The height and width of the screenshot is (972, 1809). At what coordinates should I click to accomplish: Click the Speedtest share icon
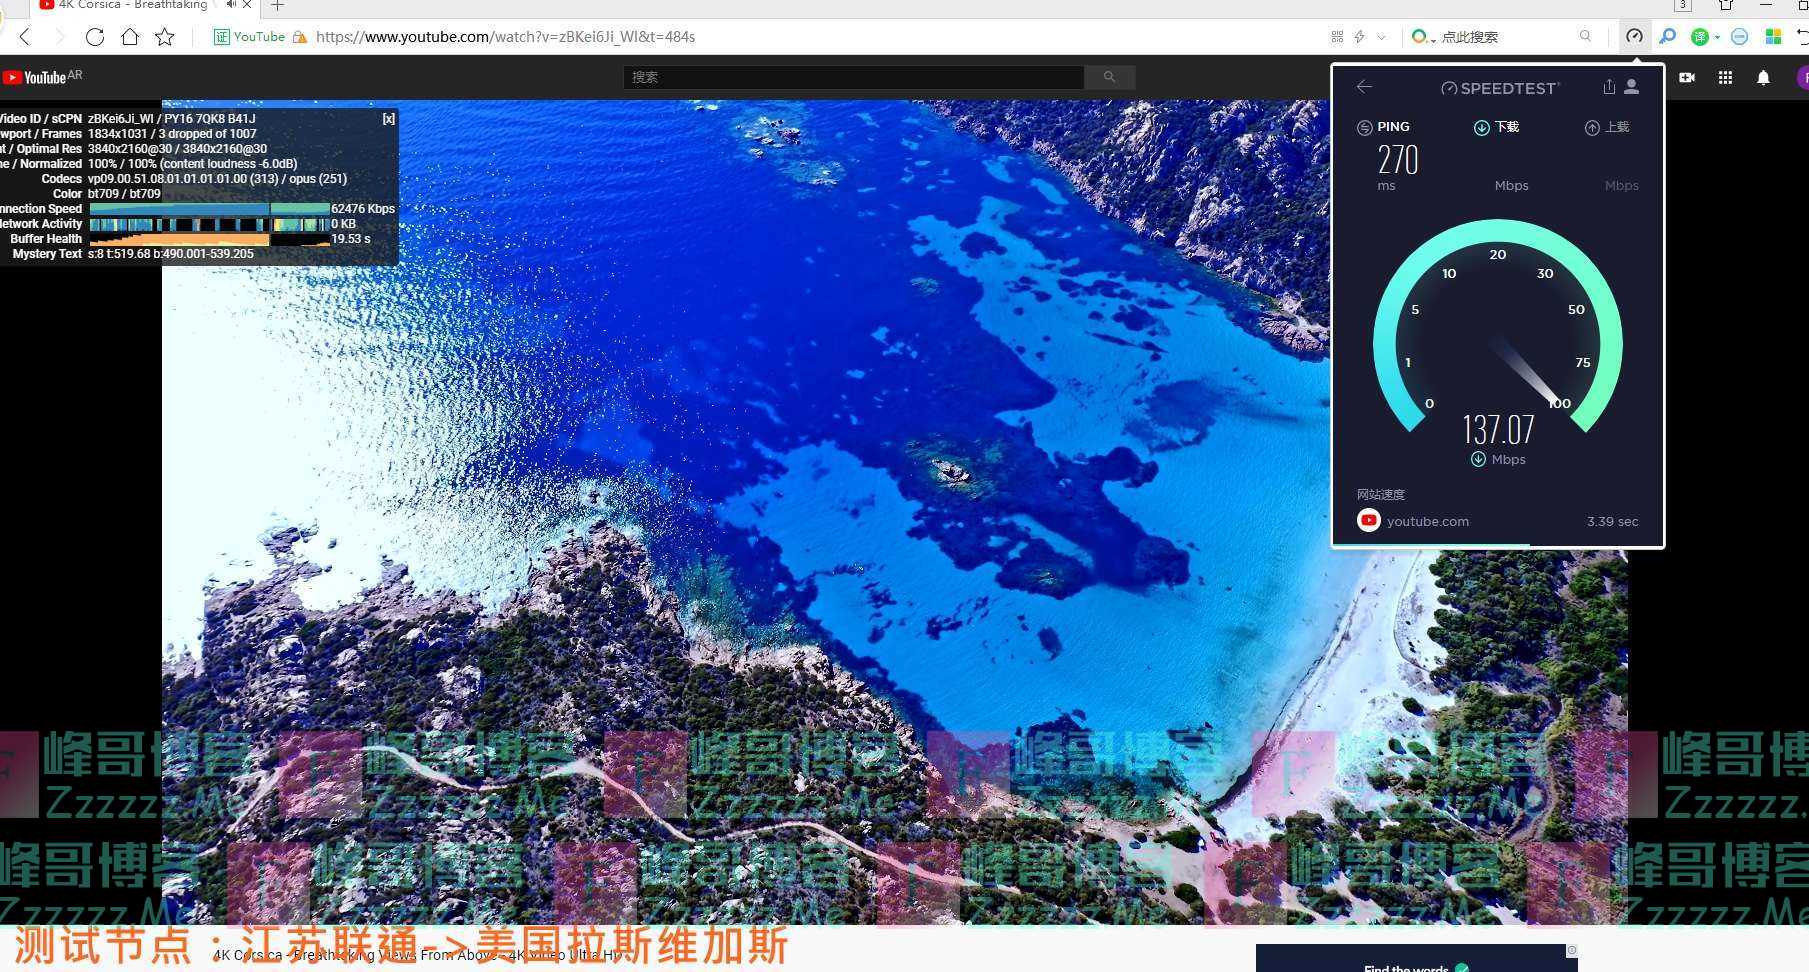click(1608, 87)
